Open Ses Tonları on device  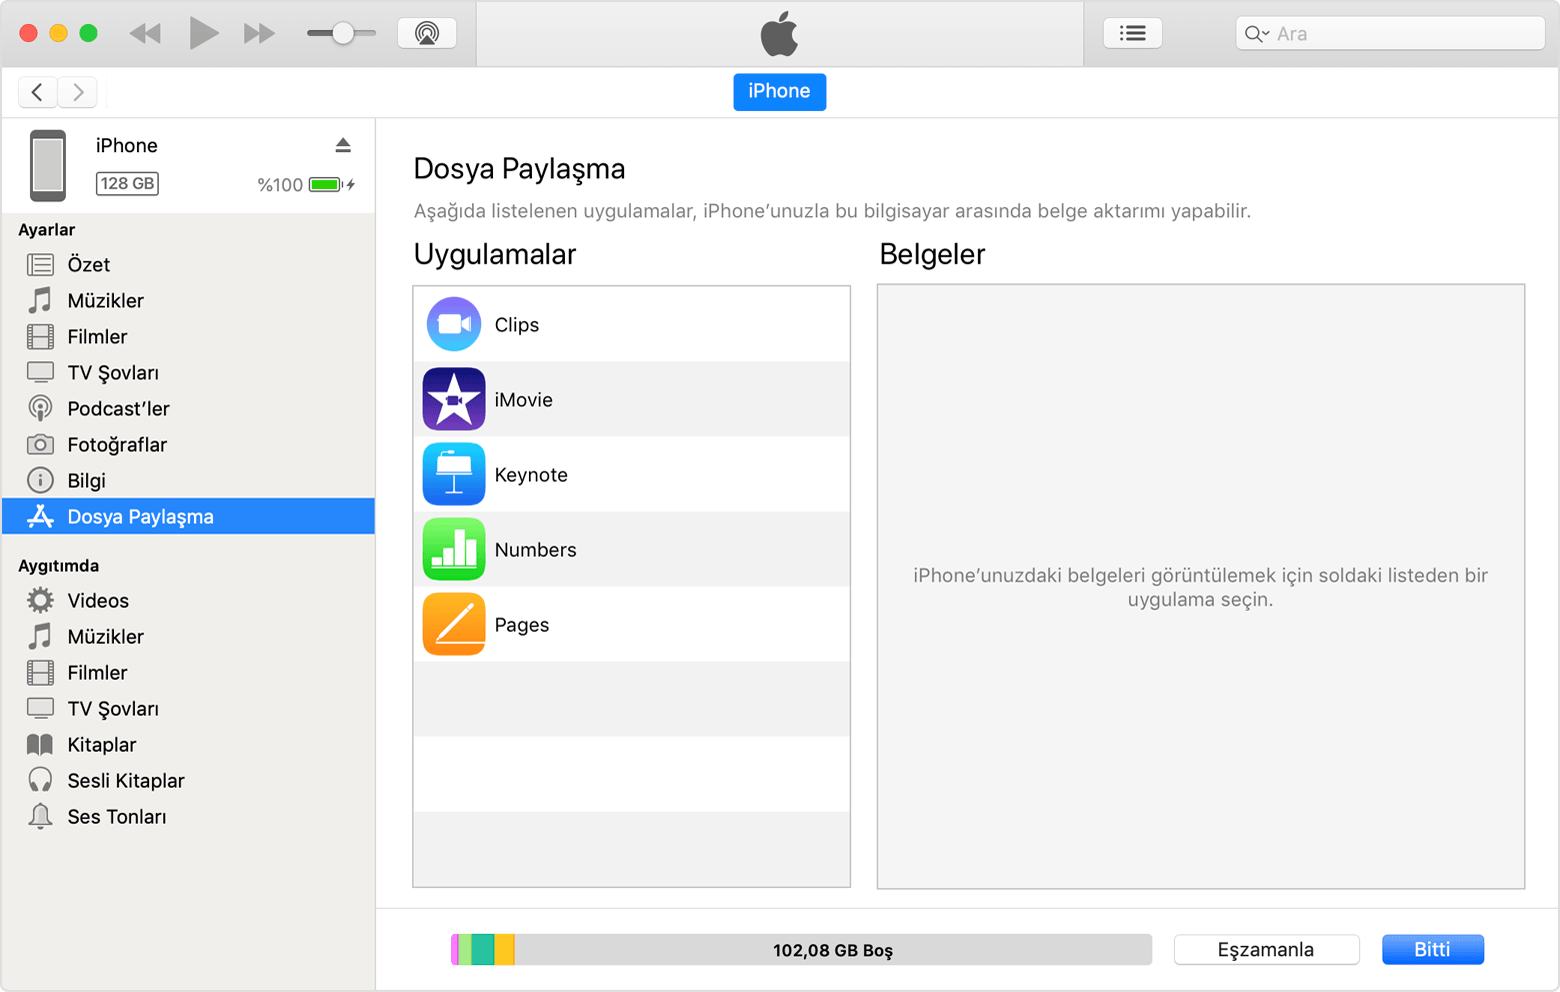coord(188,816)
